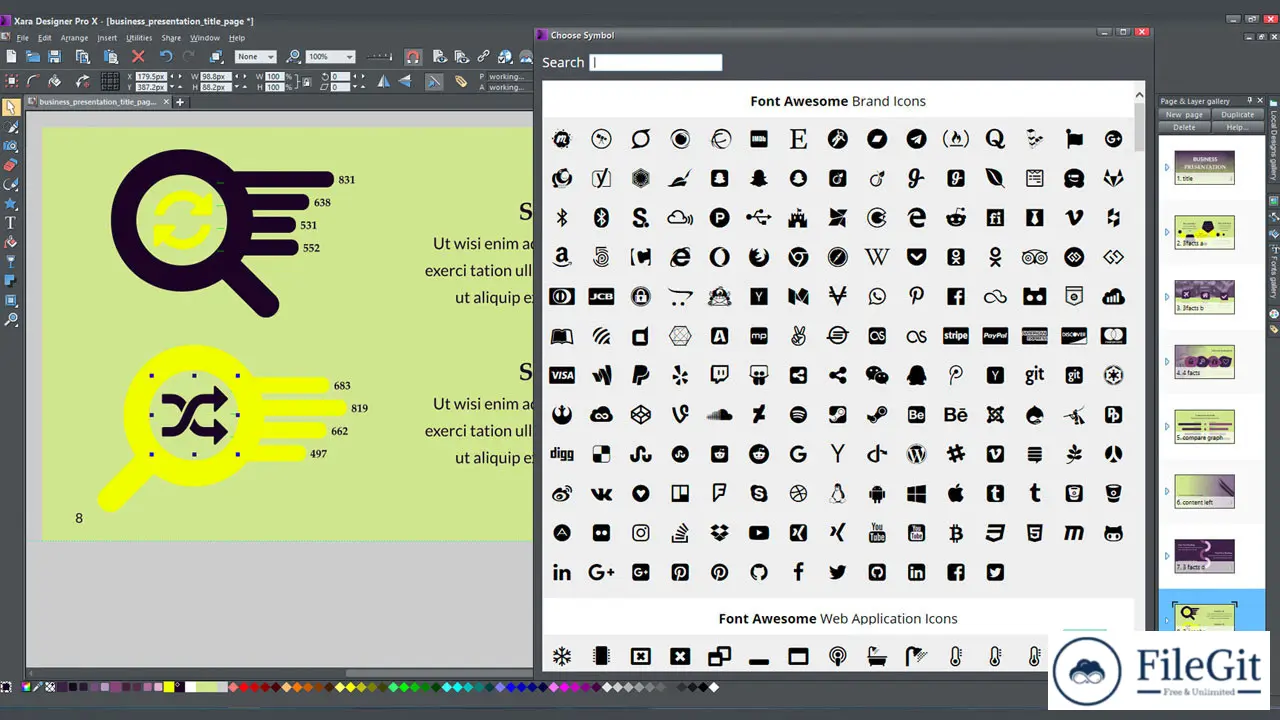Pick the Instagram camera symbol

pos(641,533)
